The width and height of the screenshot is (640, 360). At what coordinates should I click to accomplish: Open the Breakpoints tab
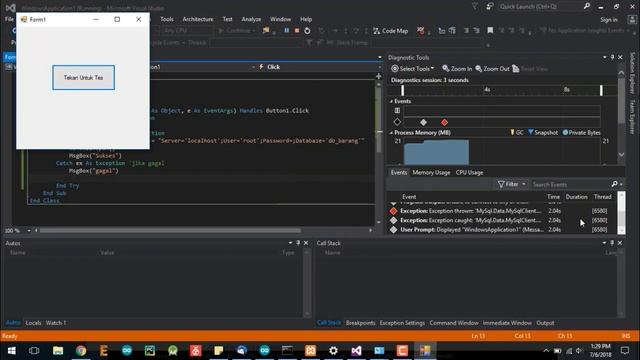[x=360, y=323]
